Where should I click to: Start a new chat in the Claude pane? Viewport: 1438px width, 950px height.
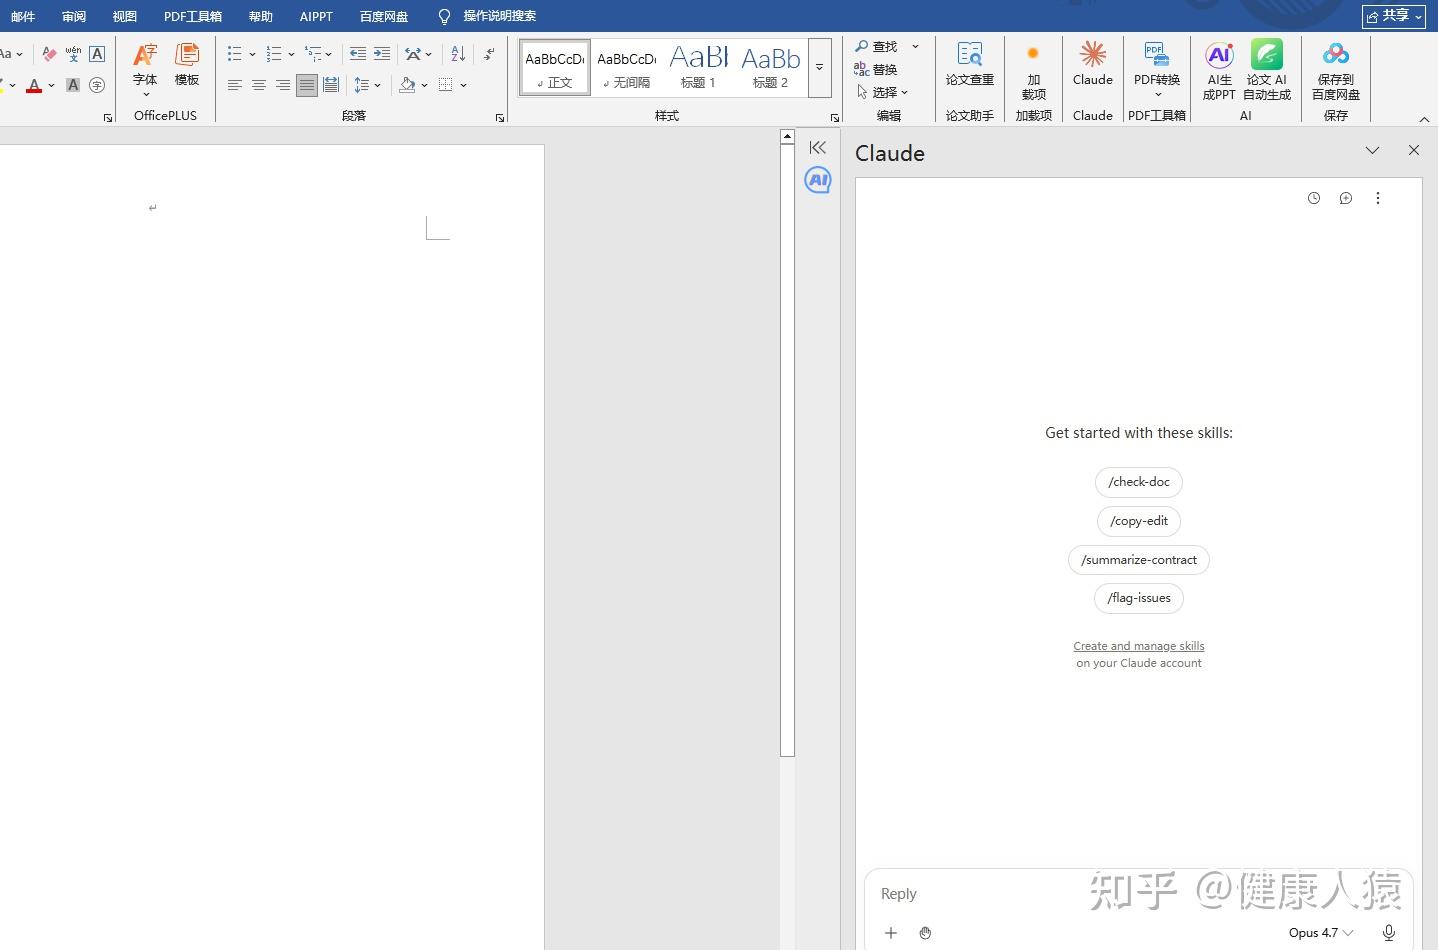[x=1346, y=198]
